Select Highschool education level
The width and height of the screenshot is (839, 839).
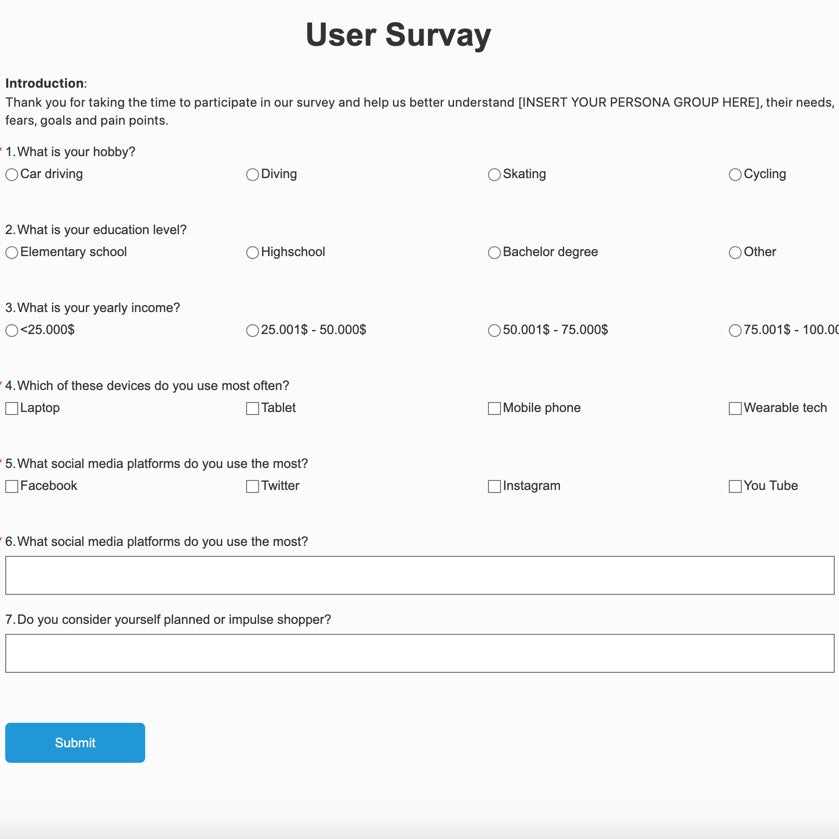click(x=252, y=253)
